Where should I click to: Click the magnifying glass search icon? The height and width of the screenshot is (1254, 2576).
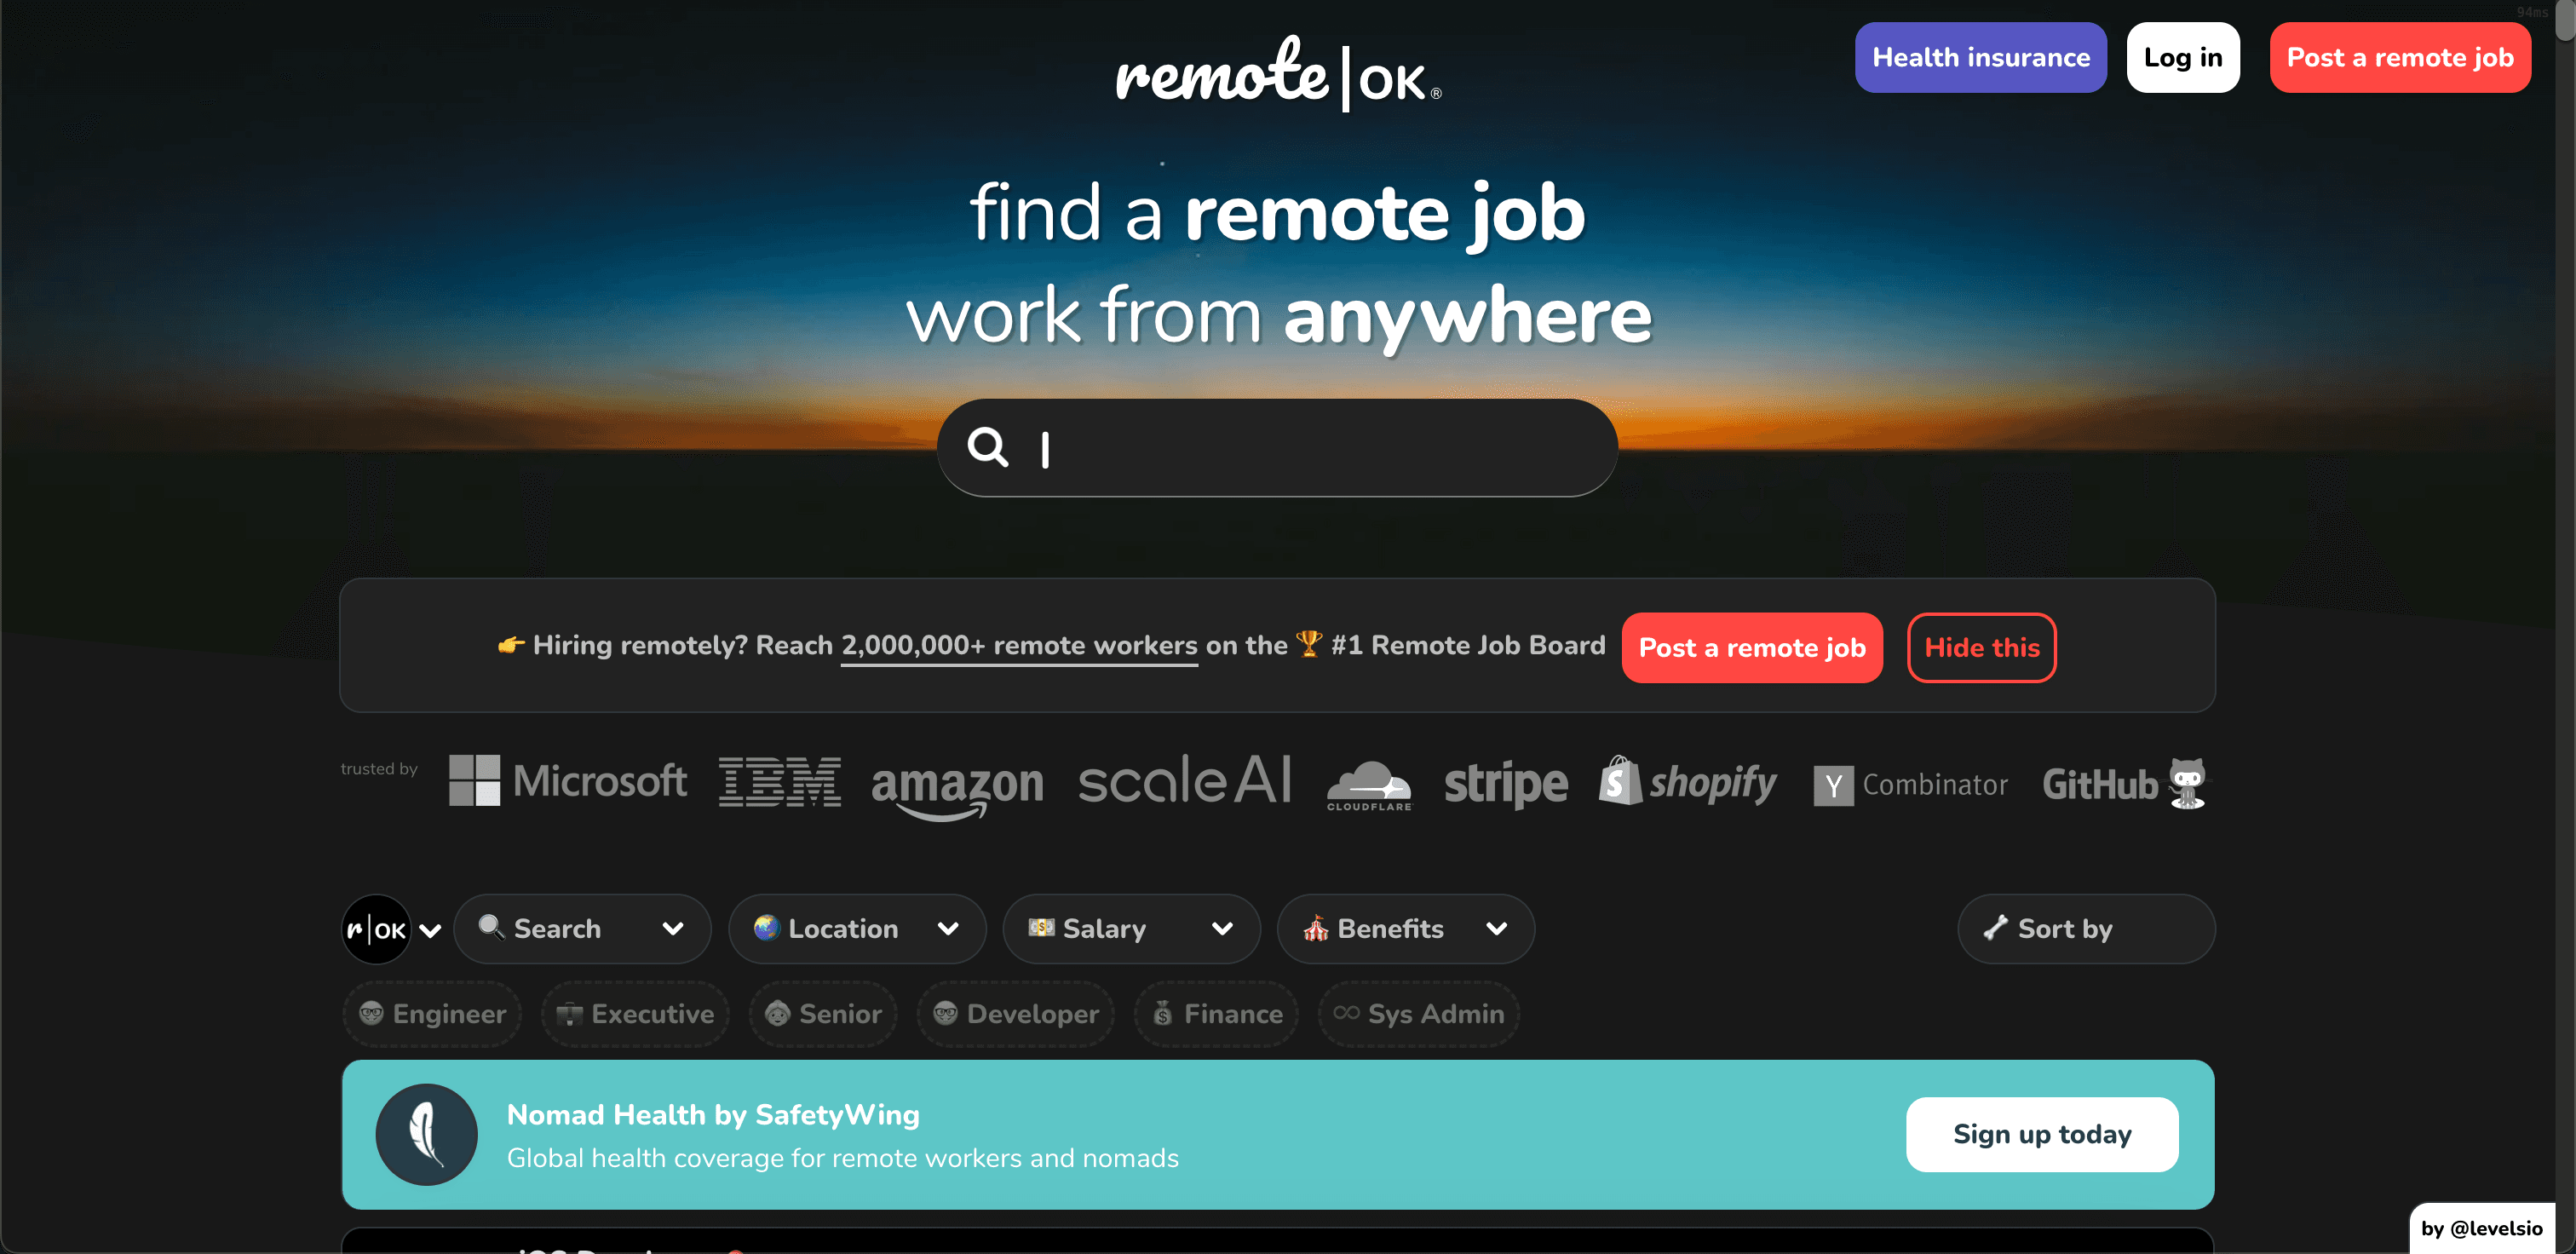click(x=988, y=447)
